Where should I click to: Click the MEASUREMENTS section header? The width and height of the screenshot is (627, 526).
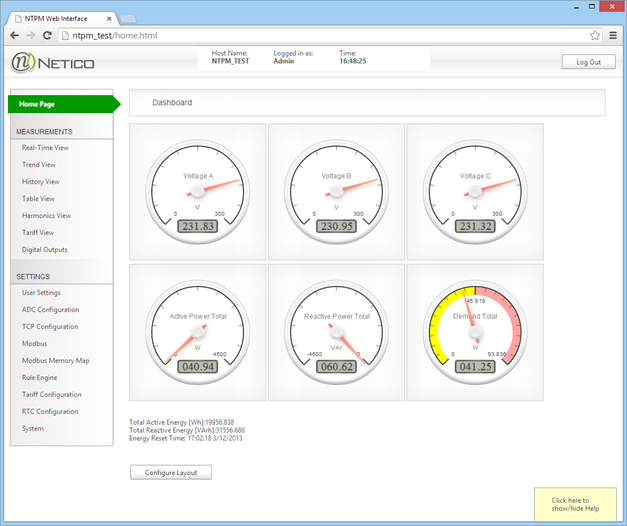44,132
